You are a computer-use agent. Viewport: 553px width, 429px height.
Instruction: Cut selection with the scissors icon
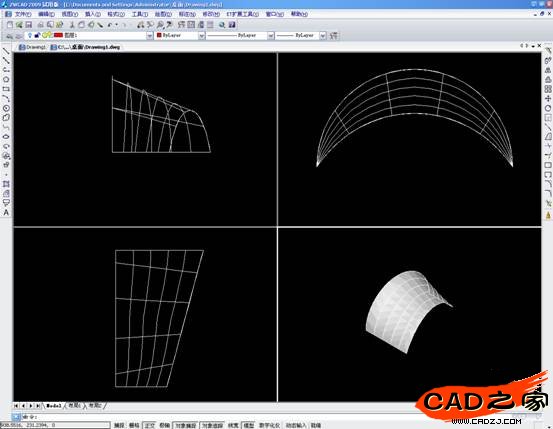tap(72, 25)
